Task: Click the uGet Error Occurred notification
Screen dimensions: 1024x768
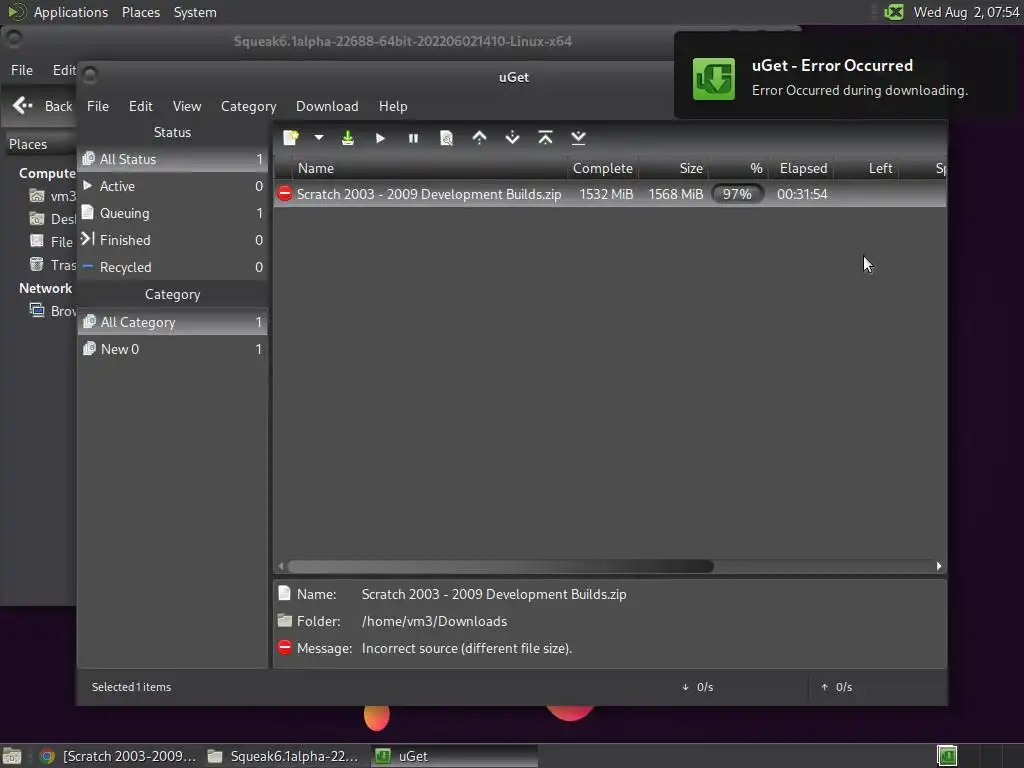Action: click(x=848, y=76)
